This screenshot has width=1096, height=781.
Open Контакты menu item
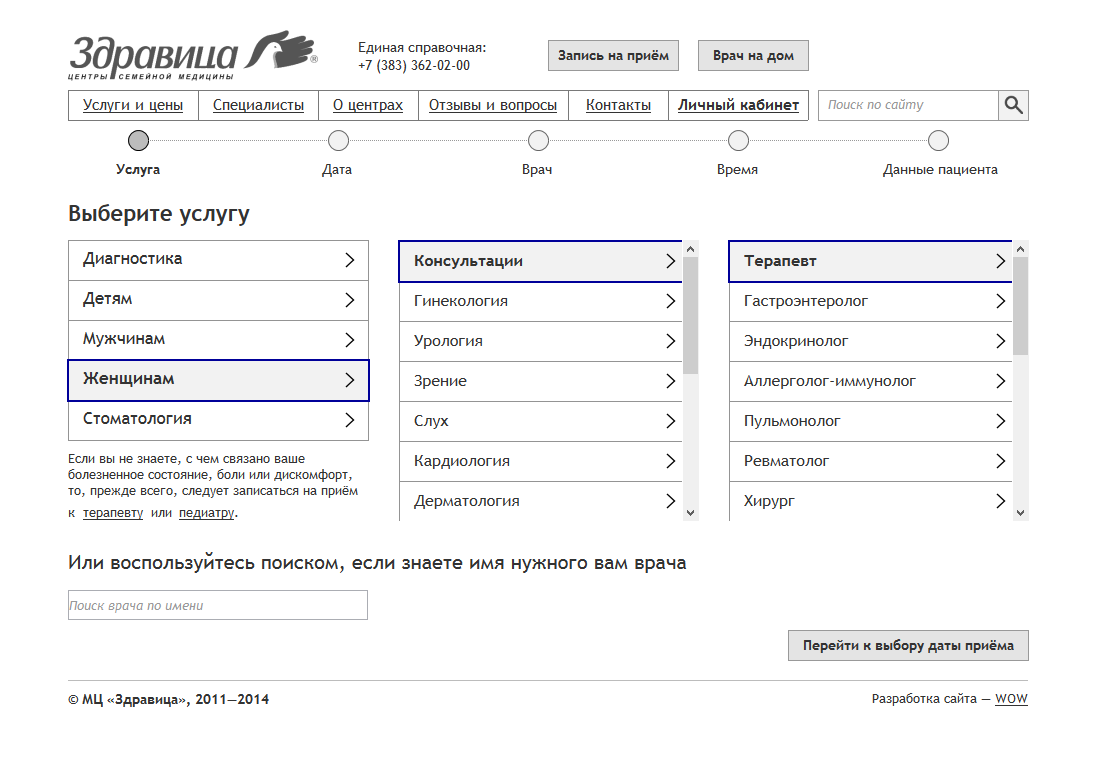(x=618, y=105)
